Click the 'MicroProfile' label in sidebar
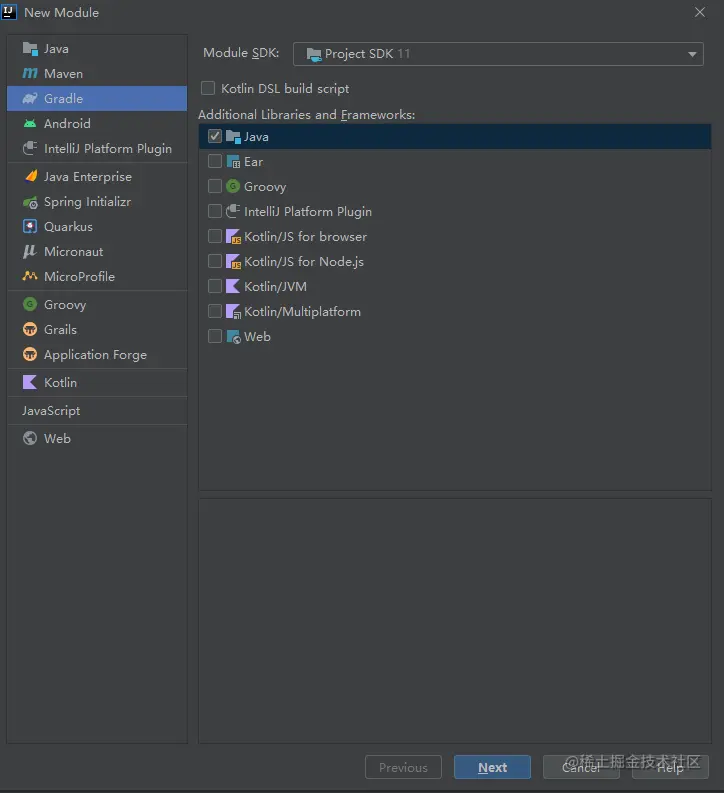The height and width of the screenshot is (793, 724). [x=79, y=277]
